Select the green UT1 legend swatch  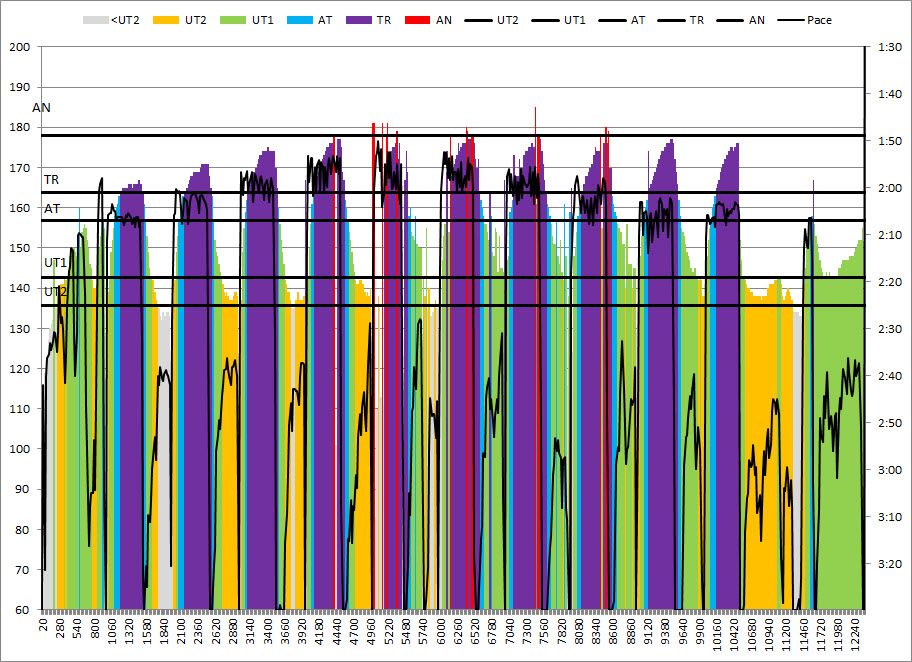click(232, 20)
